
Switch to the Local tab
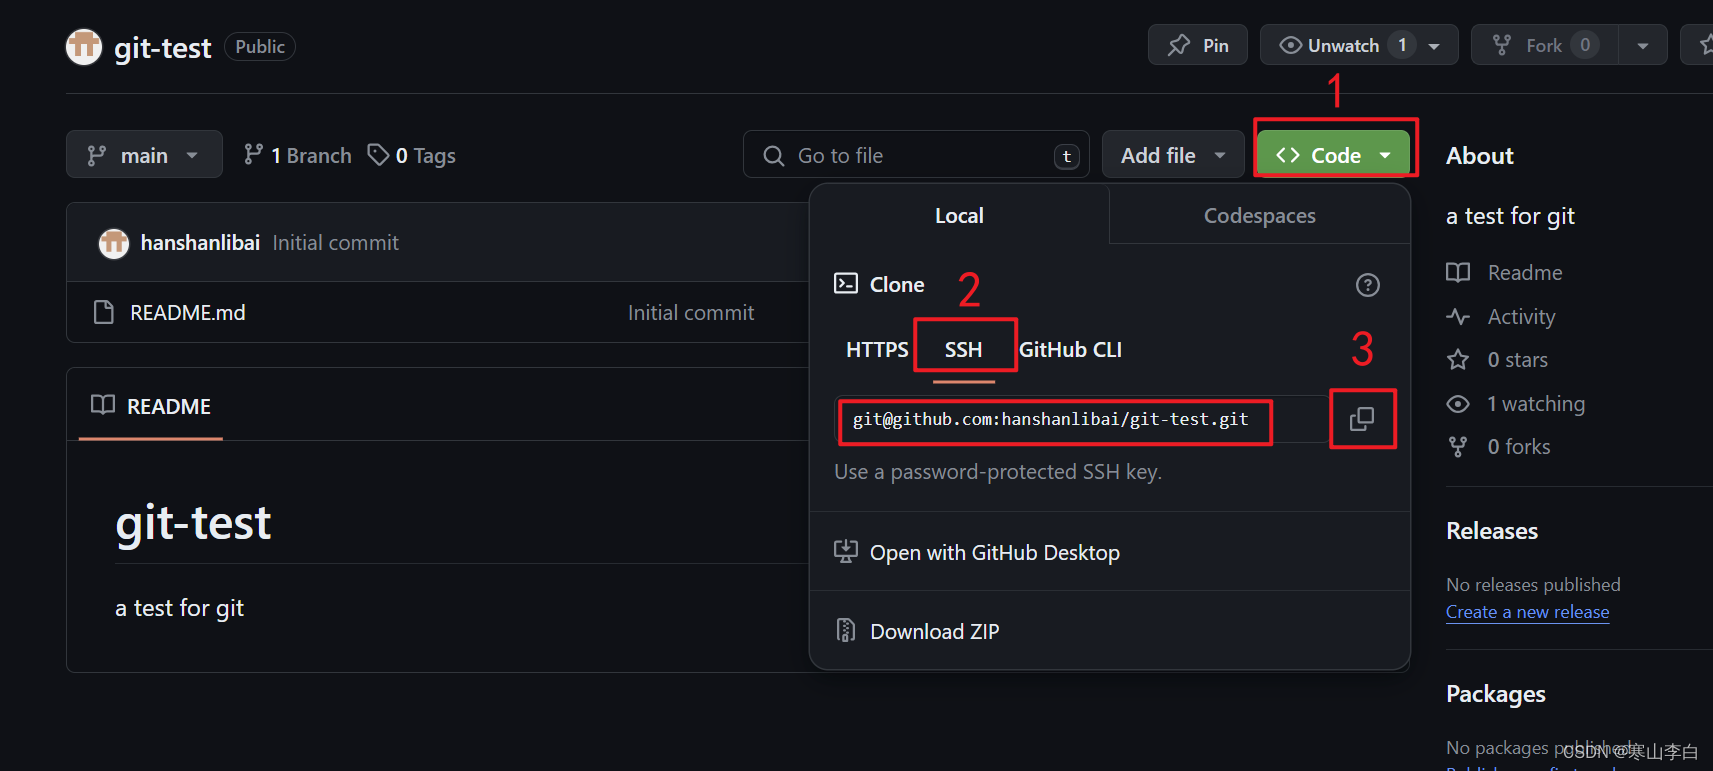point(959,215)
